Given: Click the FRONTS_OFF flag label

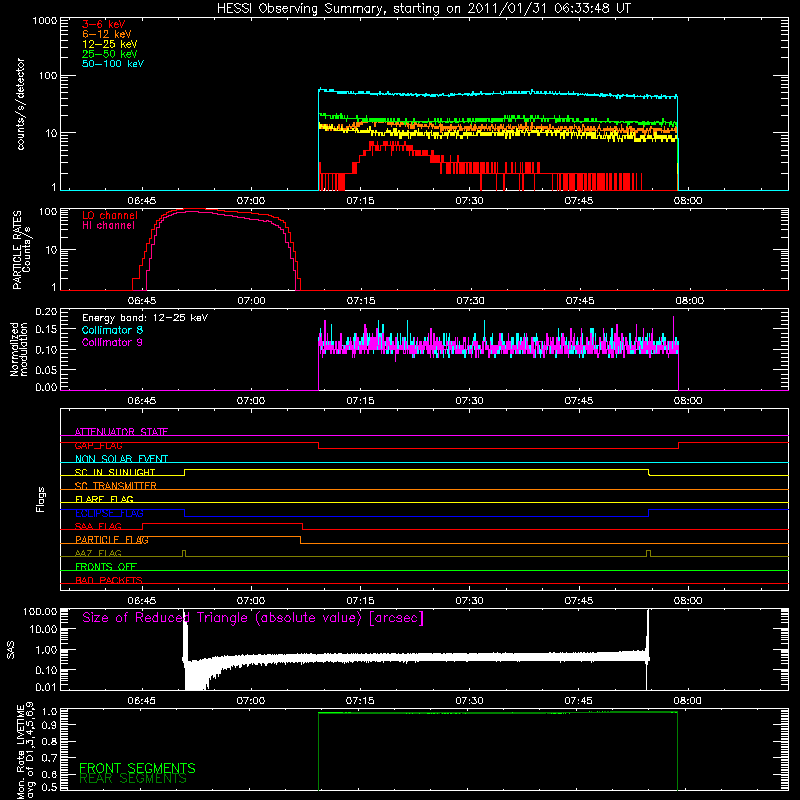Looking at the screenshot, I should click(106, 567).
